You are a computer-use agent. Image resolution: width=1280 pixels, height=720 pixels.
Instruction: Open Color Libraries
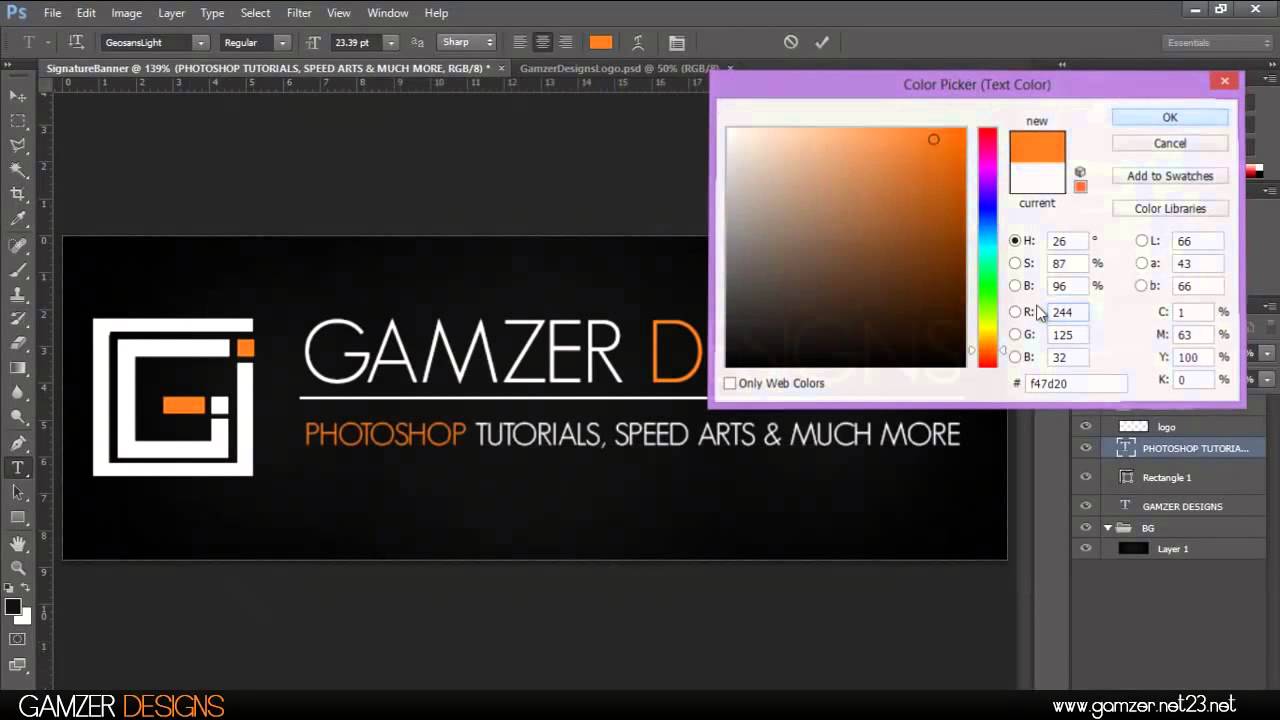[1170, 209]
